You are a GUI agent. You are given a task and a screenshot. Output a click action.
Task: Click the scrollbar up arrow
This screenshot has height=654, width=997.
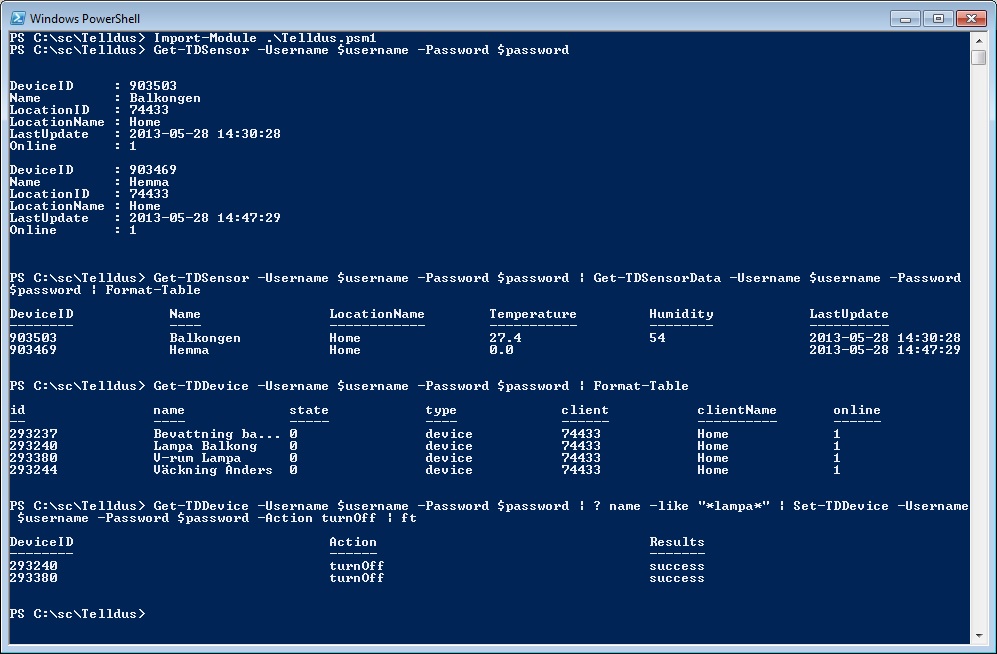tap(979, 40)
